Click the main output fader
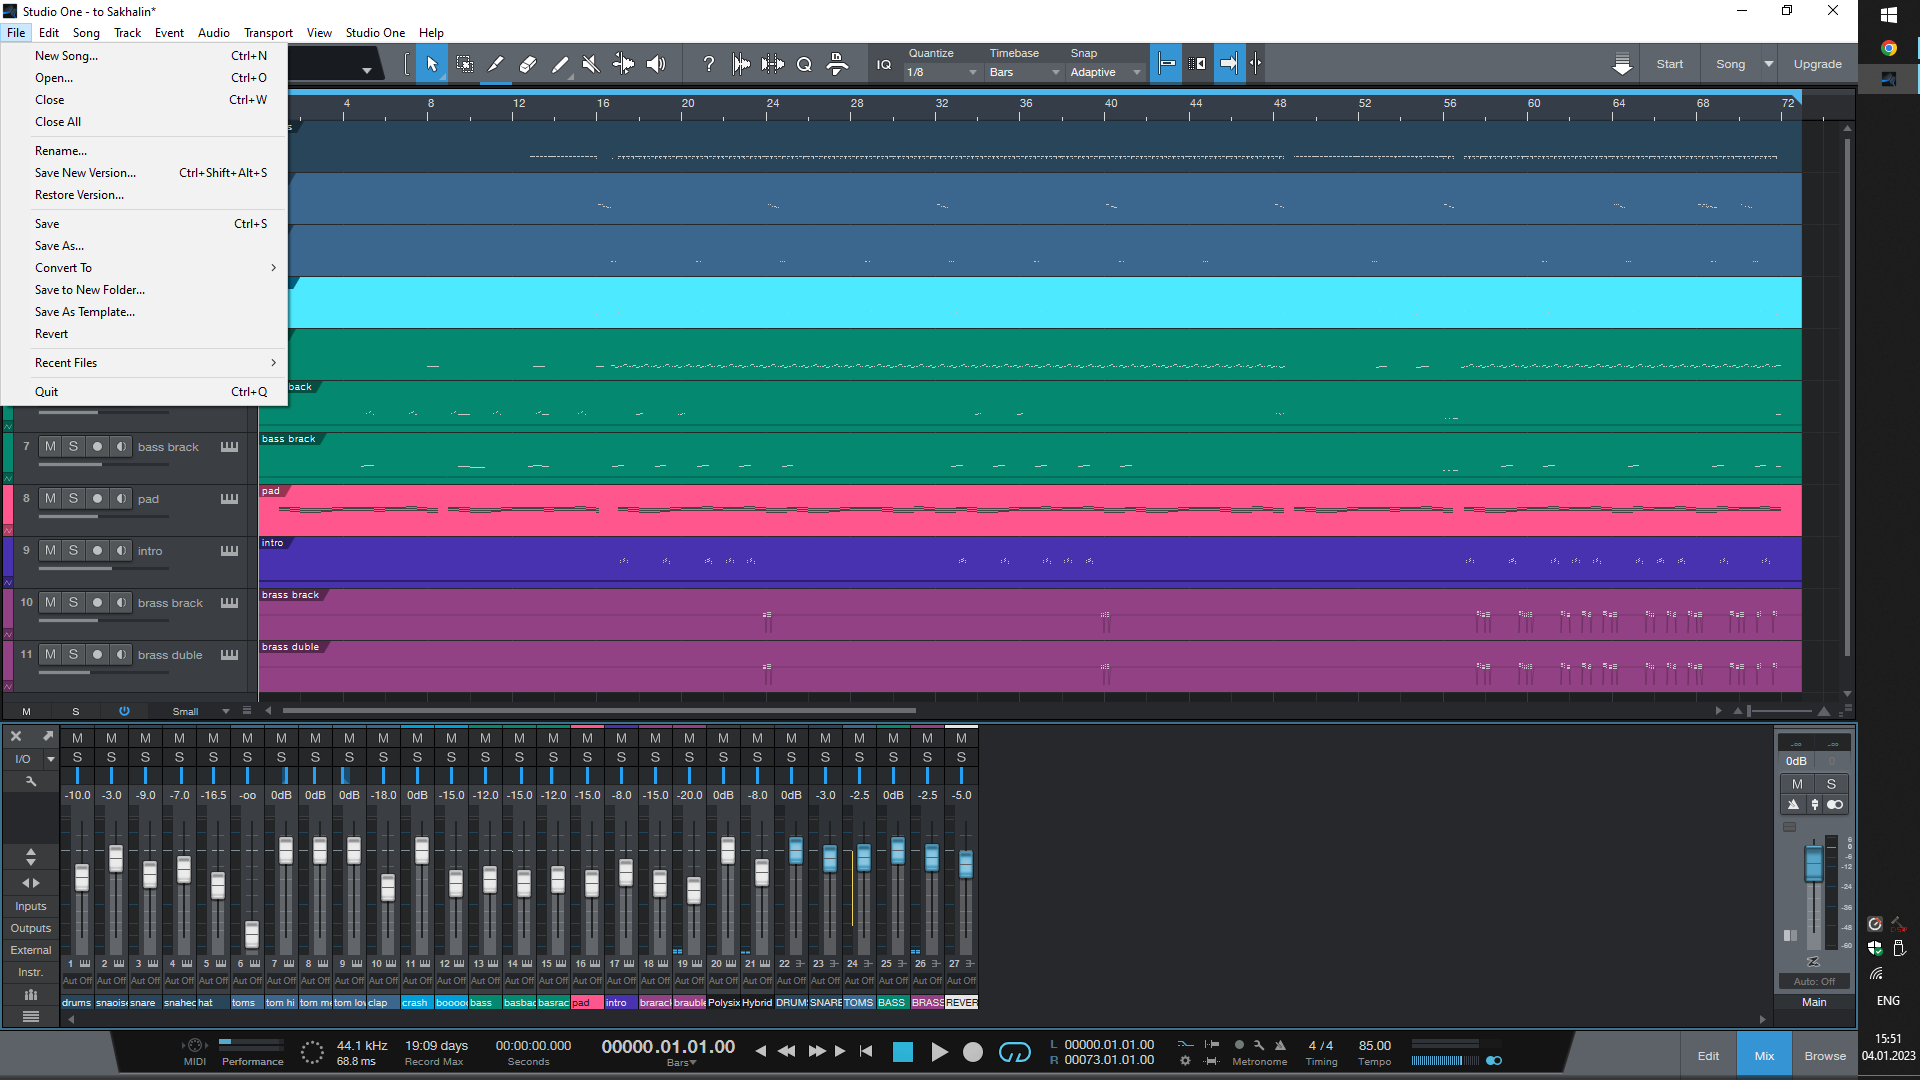Screen dimensions: 1920x1080 click(x=1813, y=864)
